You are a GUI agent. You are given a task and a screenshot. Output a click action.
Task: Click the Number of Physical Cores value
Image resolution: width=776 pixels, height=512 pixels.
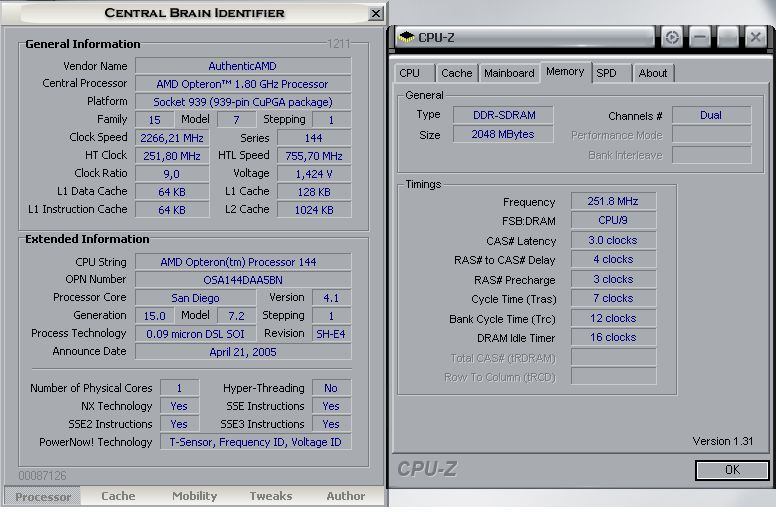coord(180,388)
